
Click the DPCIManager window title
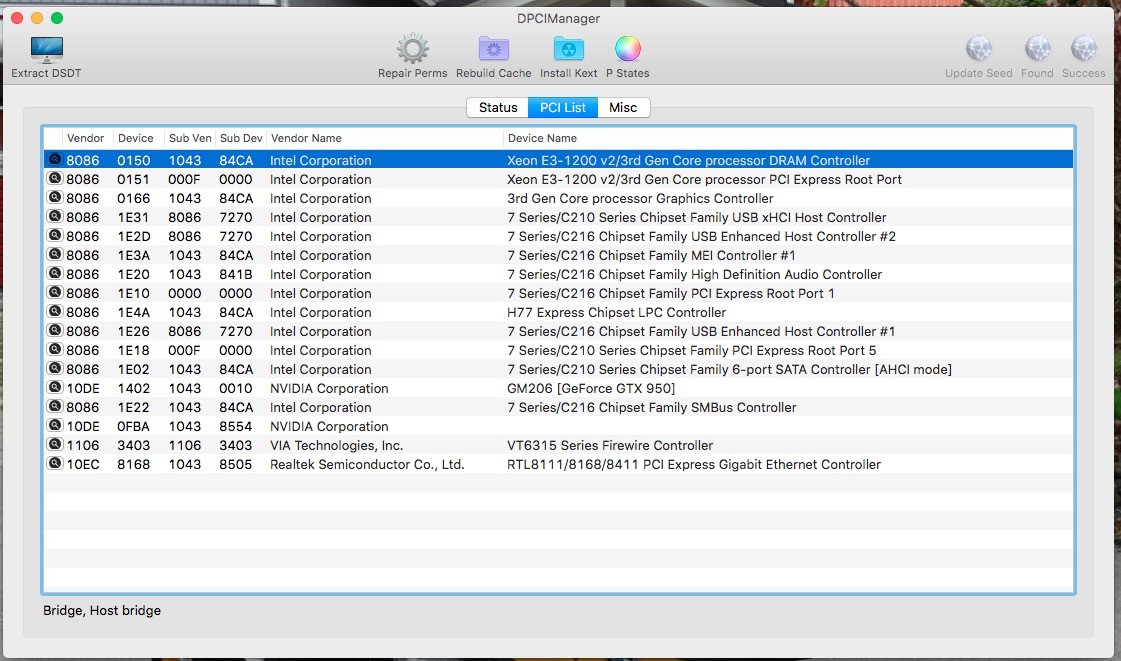558,19
